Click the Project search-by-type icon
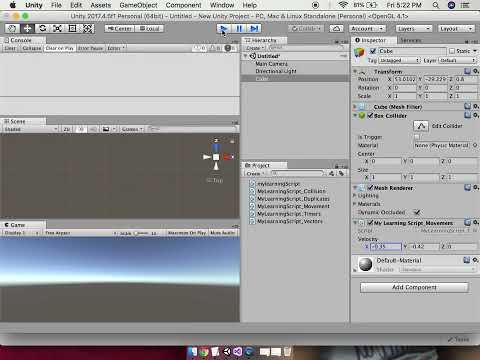The height and width of the screenshot is (360, 480). coord(331,173)
